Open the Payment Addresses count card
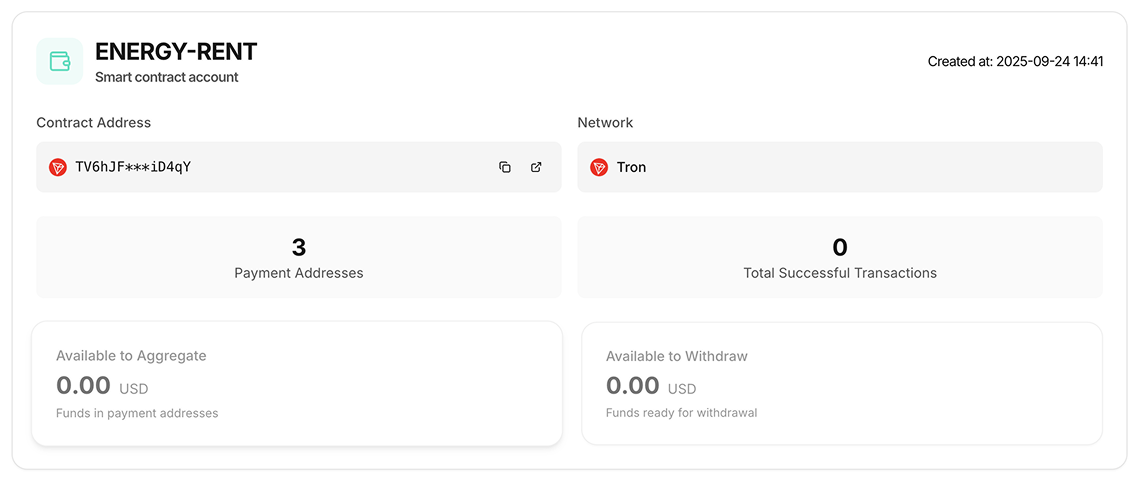The width and height of the screenshot is (1139, 481). click(x=298, y=257)
